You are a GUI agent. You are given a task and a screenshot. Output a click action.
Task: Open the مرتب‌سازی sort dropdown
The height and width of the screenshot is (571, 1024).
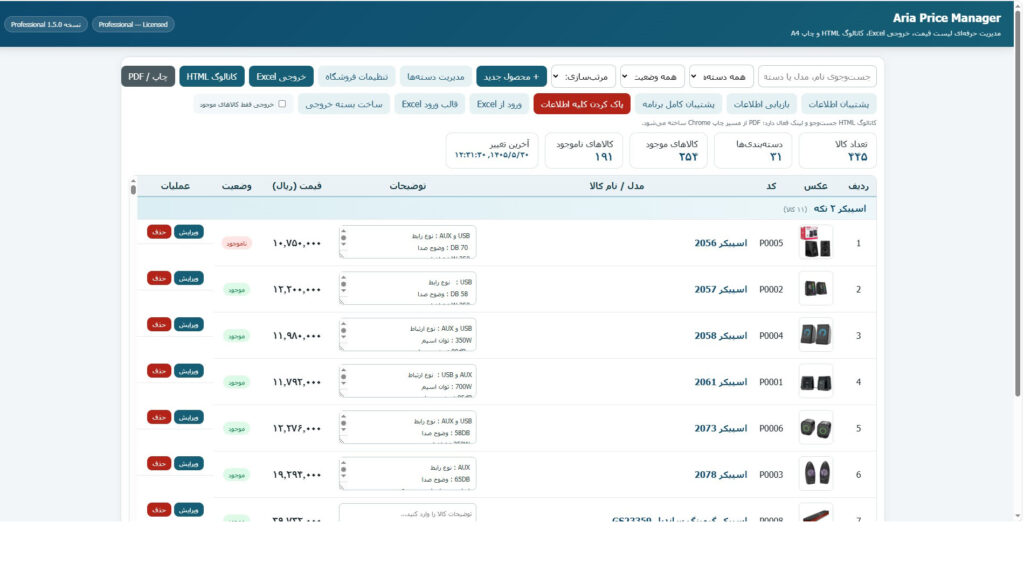(x=583, y=76)
